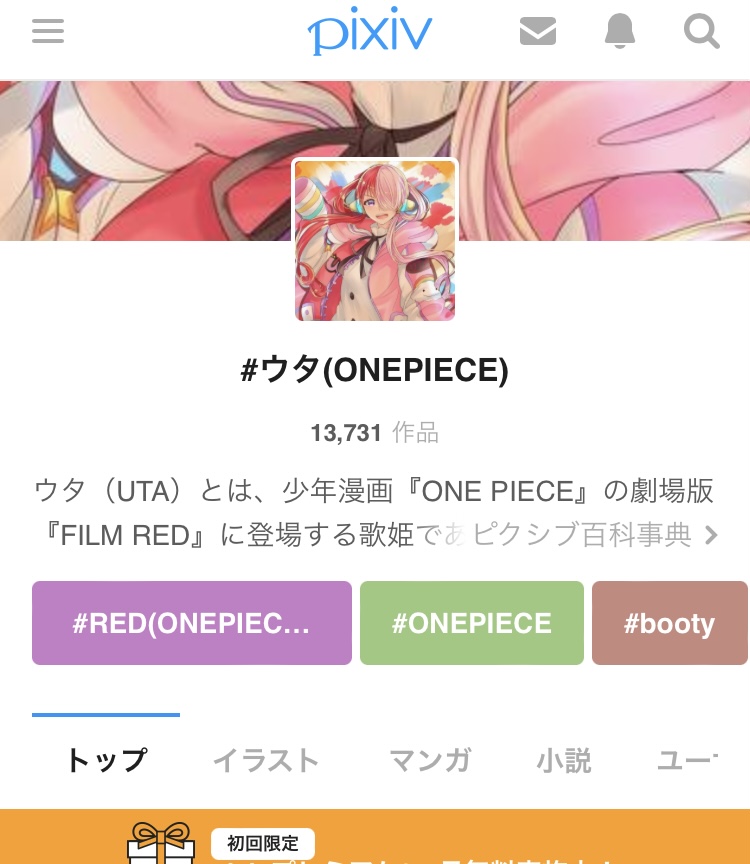
Task: Open the Uta tag avatar thumbnail
Action: 375,240
